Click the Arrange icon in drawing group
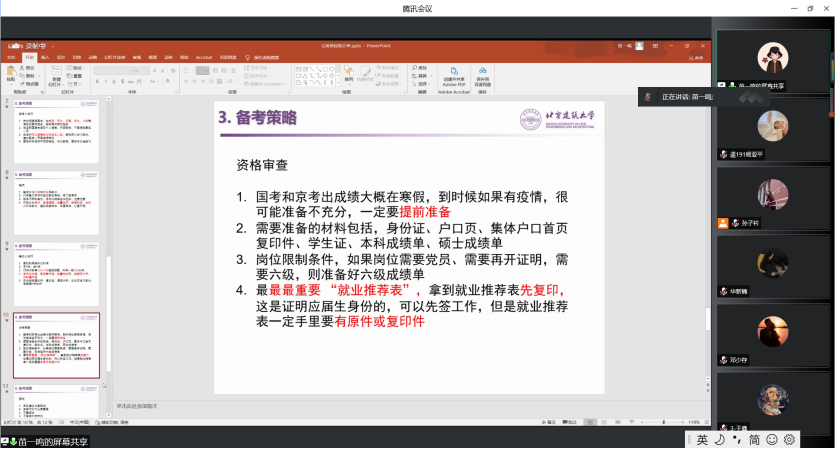The width and height of the screenshot is (836, 449). pos(349,74)
